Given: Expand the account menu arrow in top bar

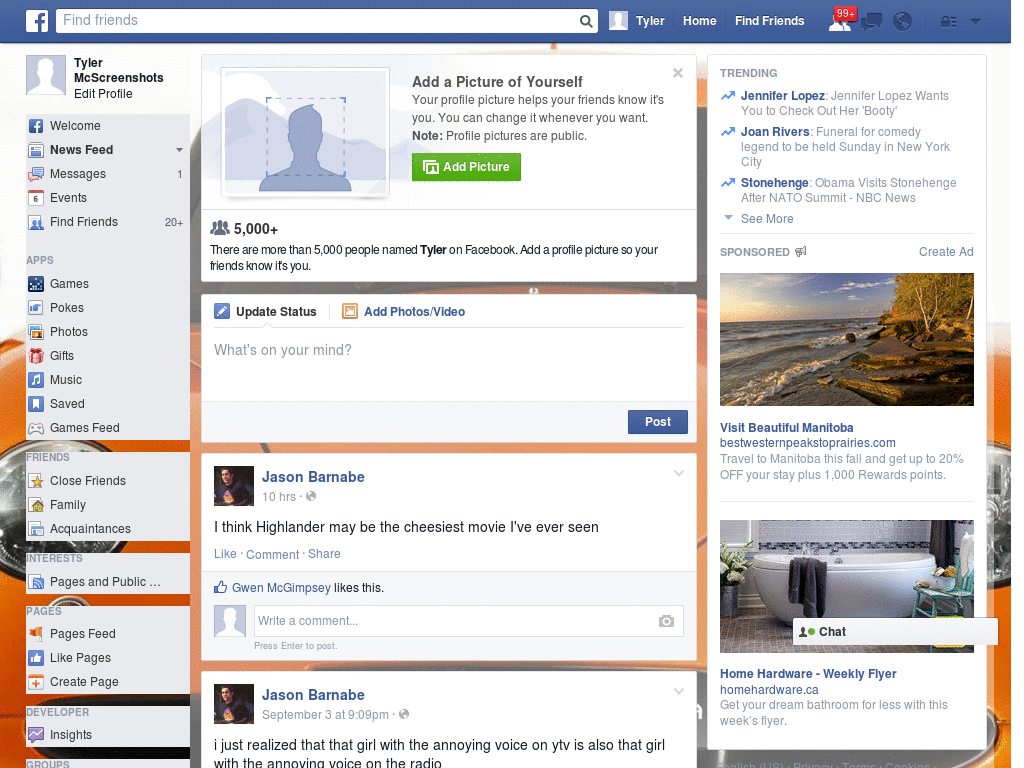Looking at the screenshot, I should pyautogui.click(x=976, y=22).
